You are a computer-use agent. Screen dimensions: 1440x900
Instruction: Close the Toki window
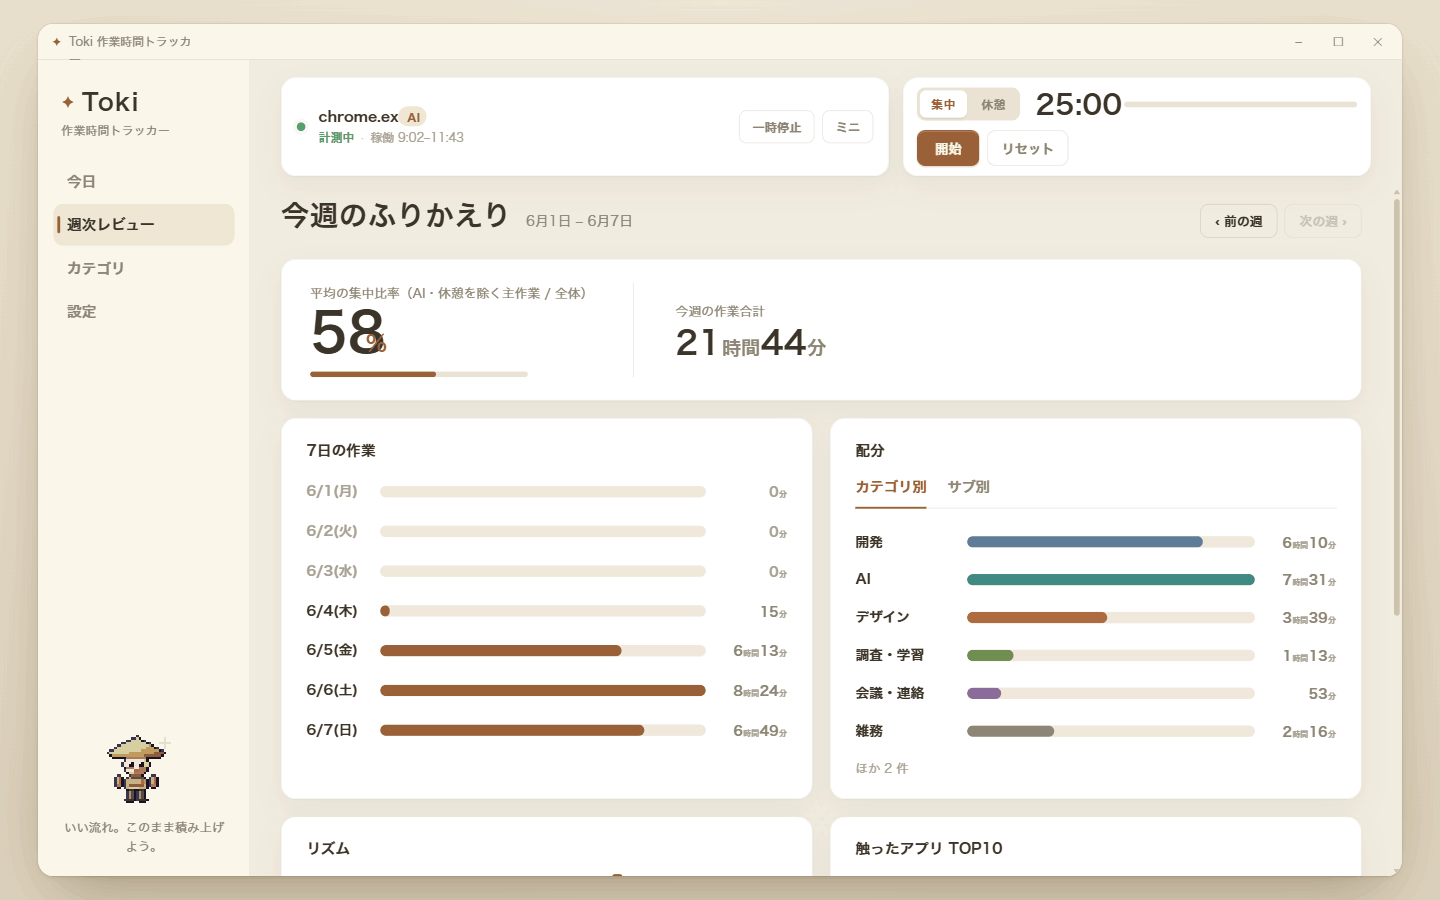click(1378, 42)
